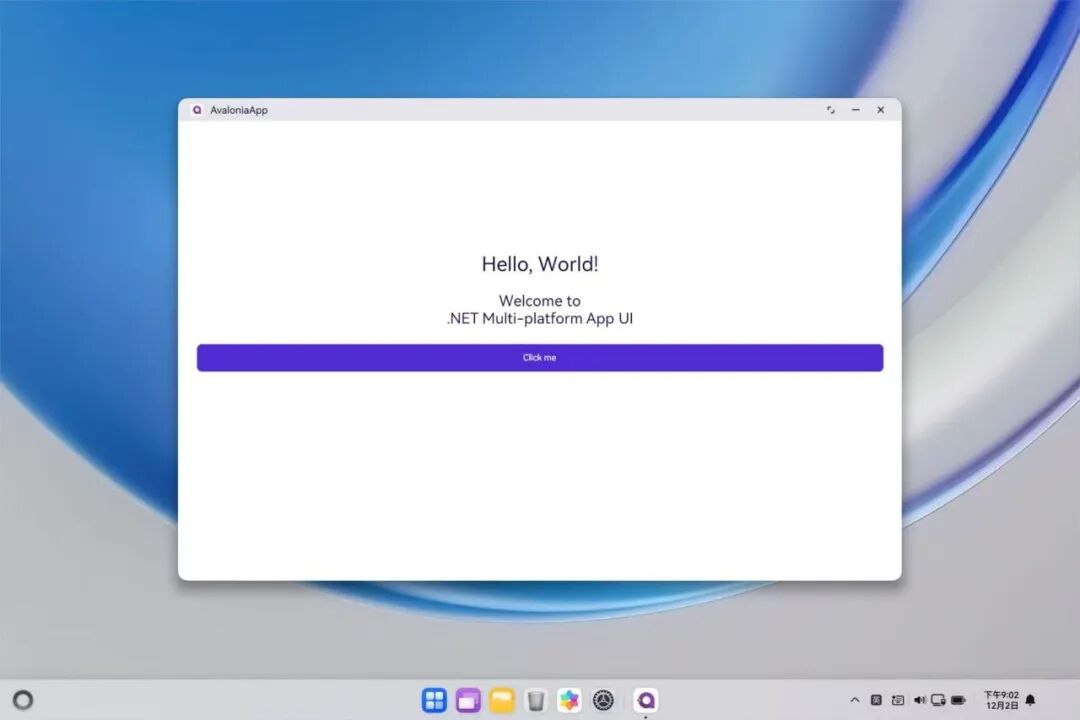This screenshot has height=720, width=1080.
Task: Click the AvaloniaApp icon in title bar
Action: [x=197, y=110]
